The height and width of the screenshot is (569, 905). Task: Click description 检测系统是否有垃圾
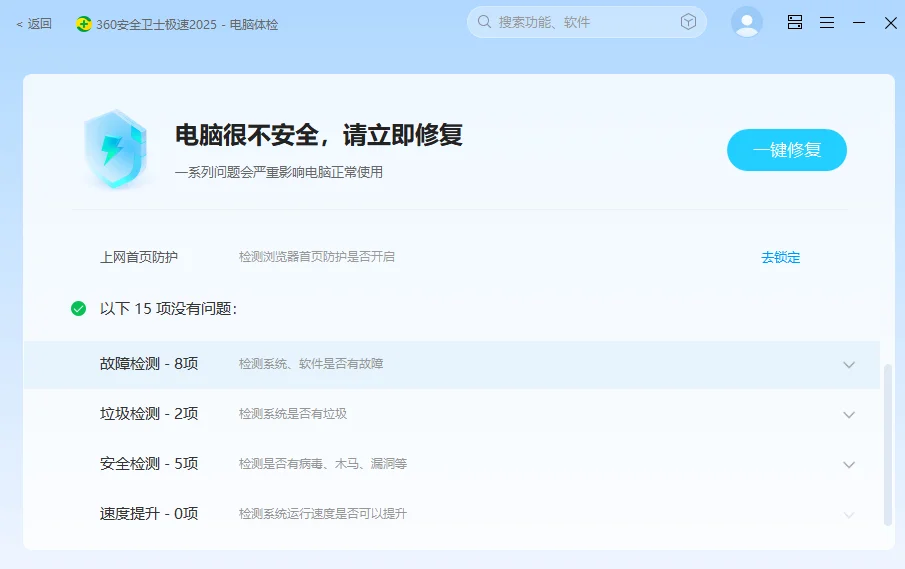point(293,414)
